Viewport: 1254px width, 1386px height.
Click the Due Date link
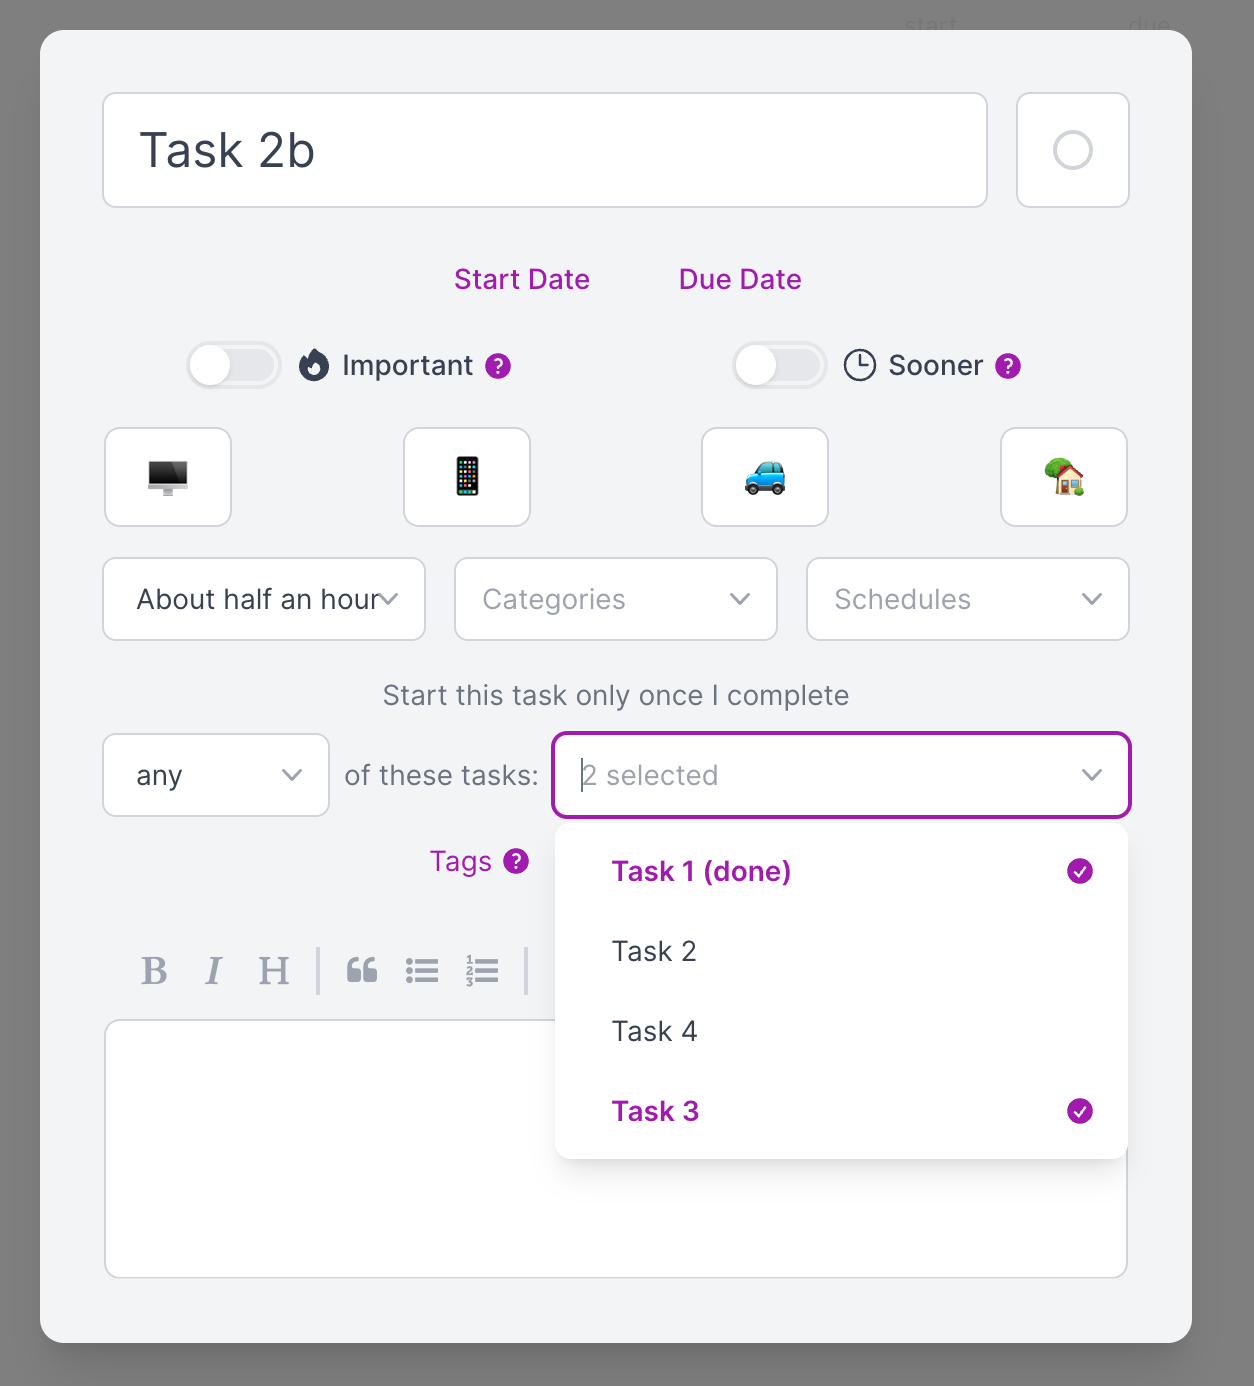tap(740, 279)
